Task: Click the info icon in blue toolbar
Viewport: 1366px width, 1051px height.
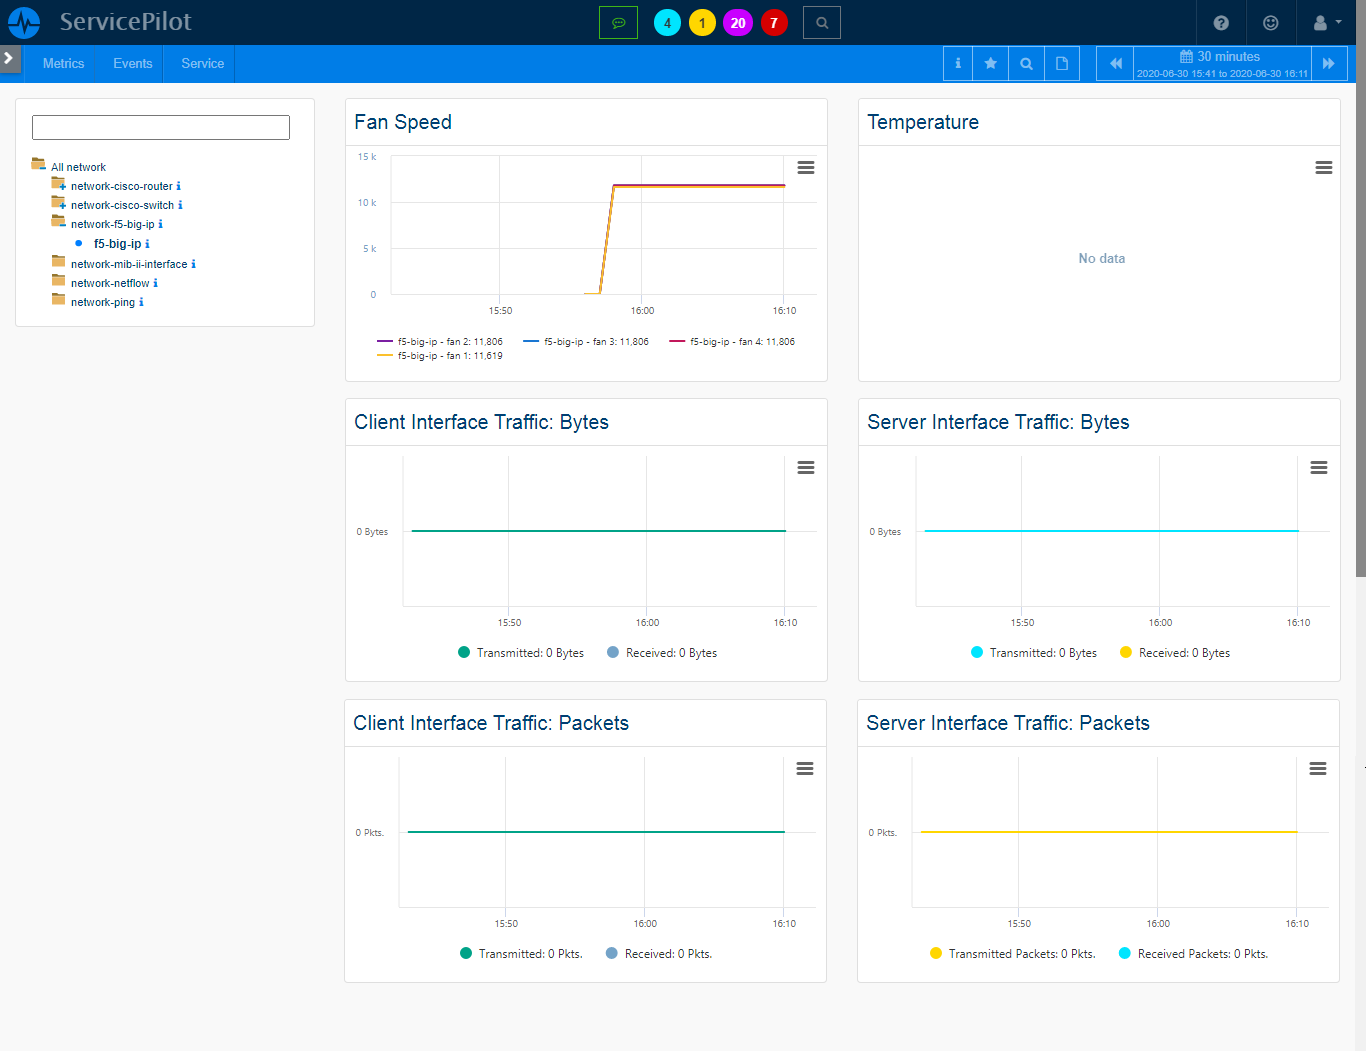Action: [x=957, y=63]
